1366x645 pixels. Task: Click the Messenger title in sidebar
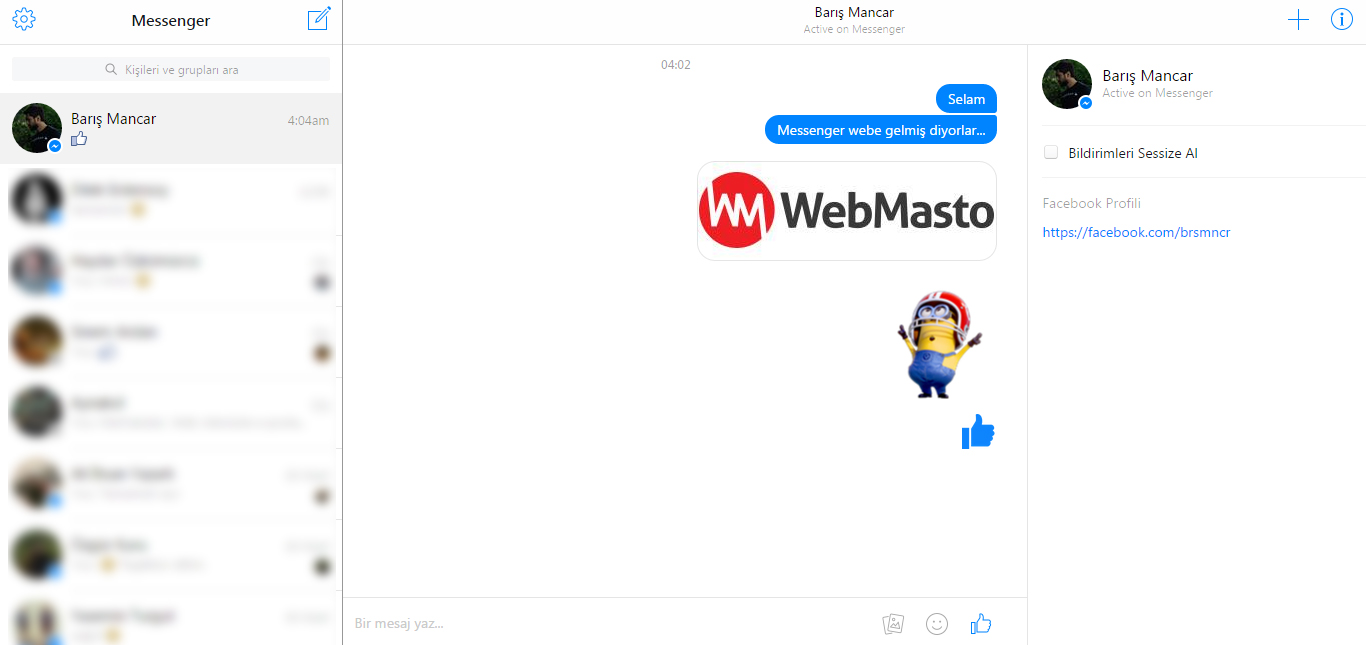click(x=171, y=20)
